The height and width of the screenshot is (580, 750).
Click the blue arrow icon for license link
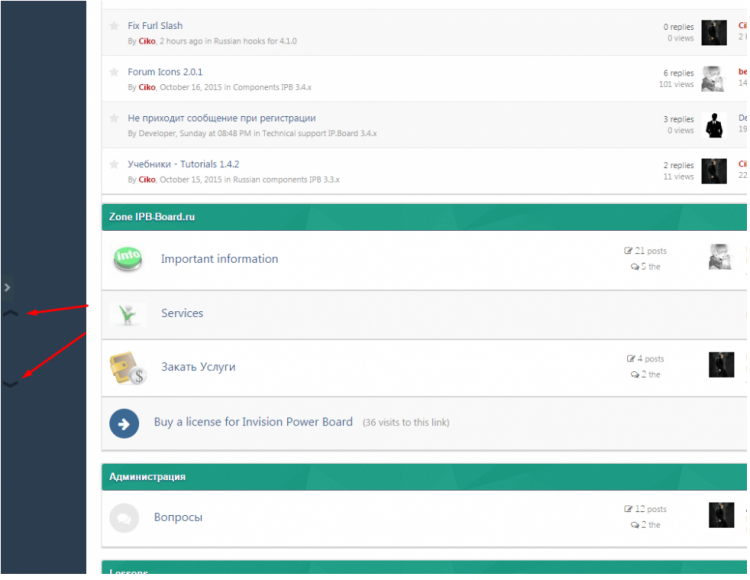pyautogui.click(x=124, y=423)
